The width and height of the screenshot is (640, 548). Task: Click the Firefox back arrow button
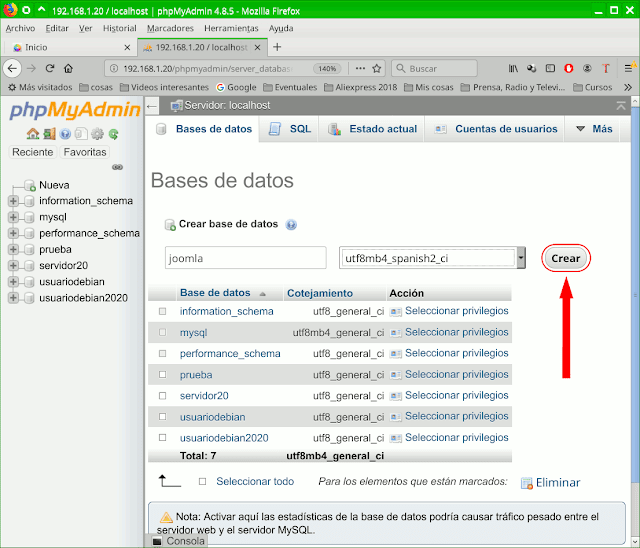coord(12,68)
